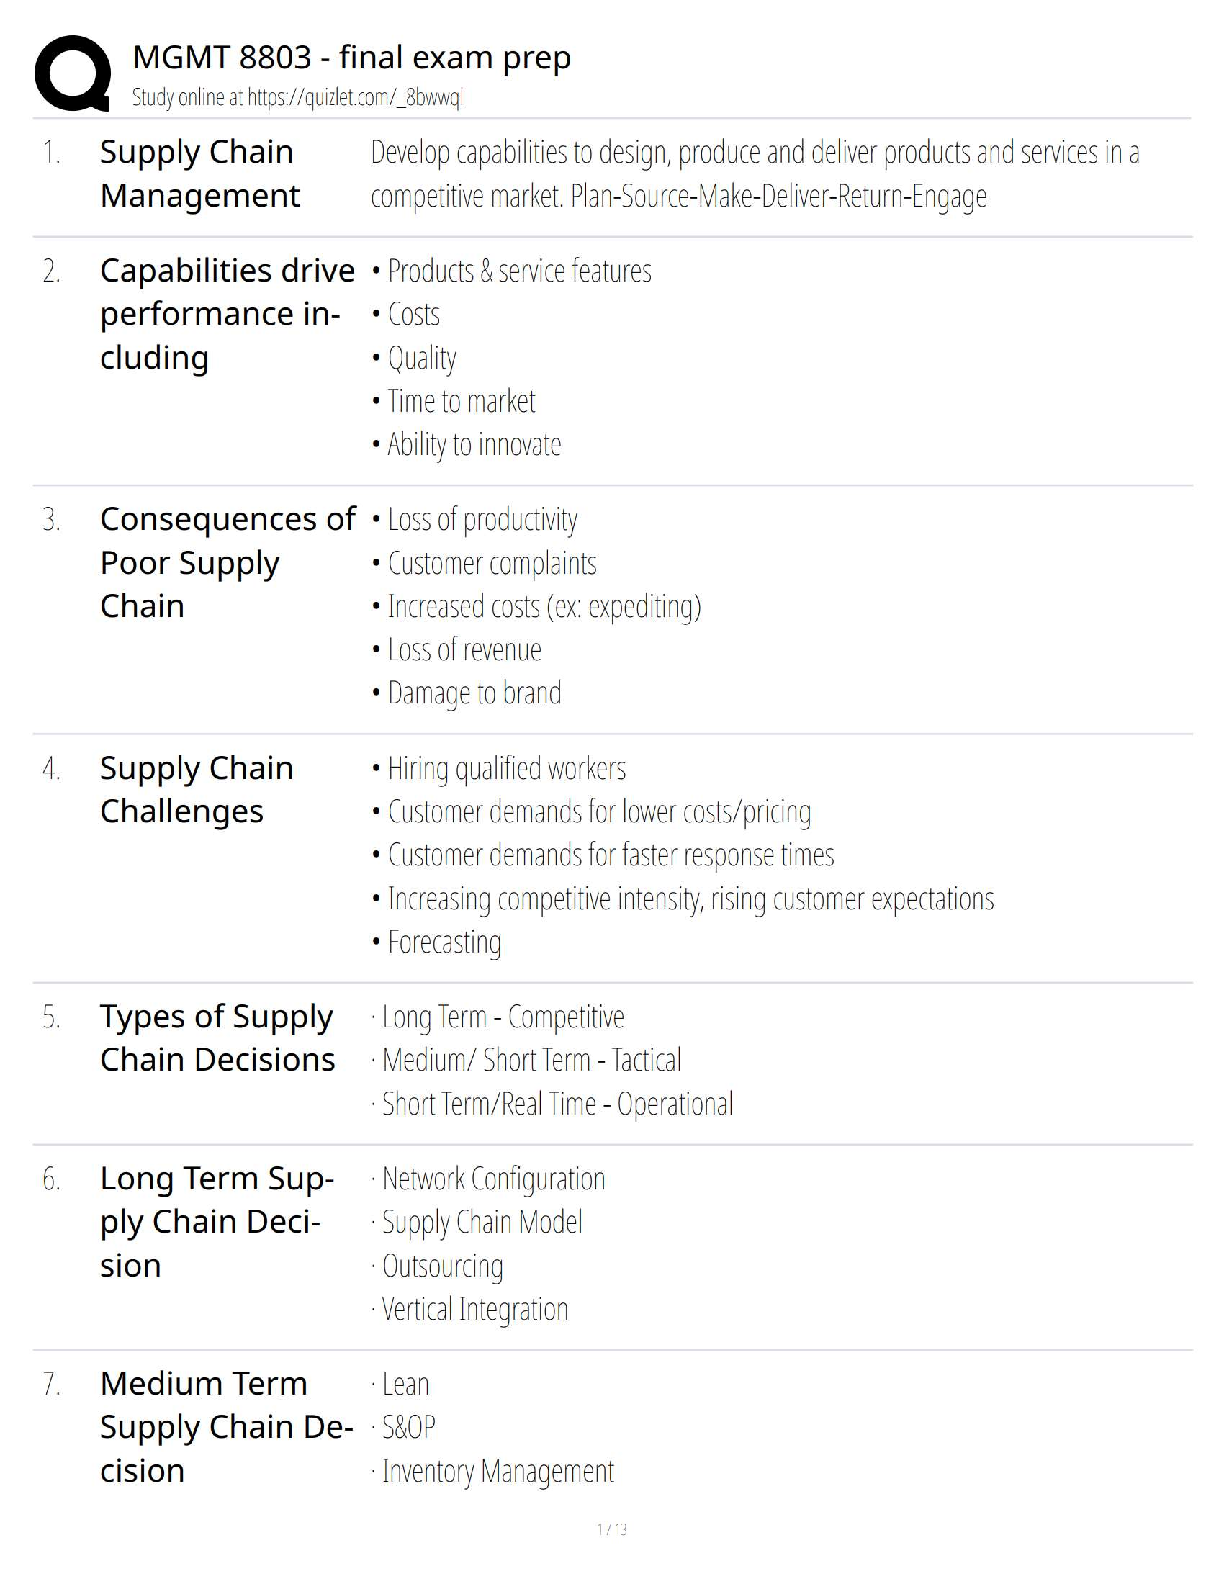Select Medium Term Supply Chain Decision term
The width and height of the screenshot is (1224, 1584).
point(225,1427)
